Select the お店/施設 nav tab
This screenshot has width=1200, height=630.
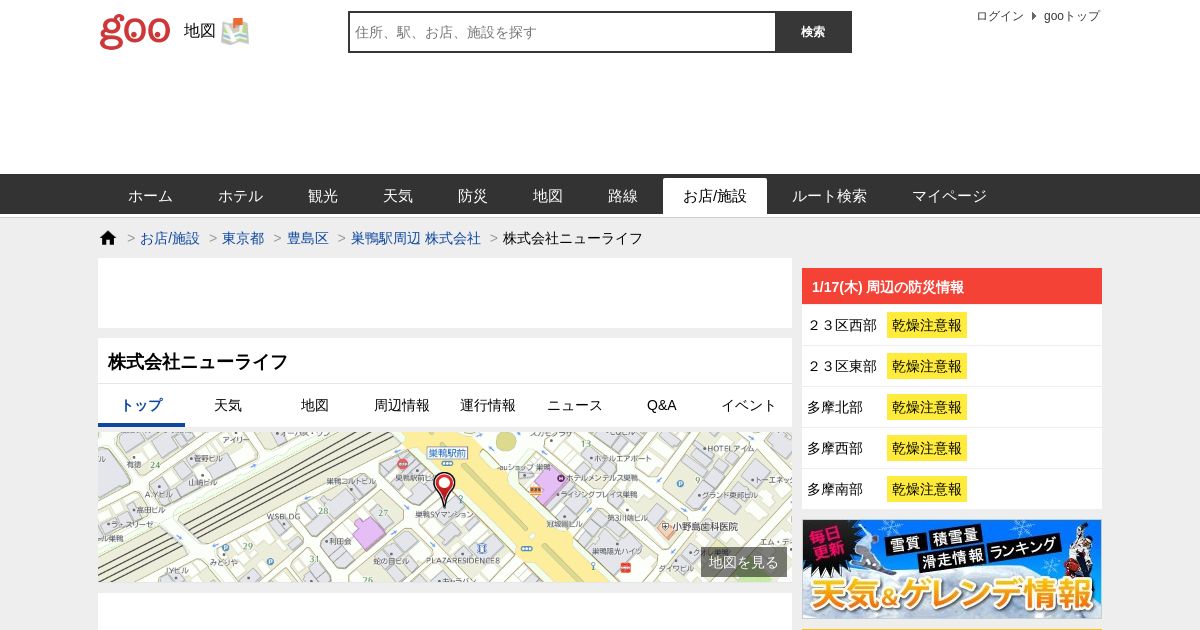pos(715,196)
